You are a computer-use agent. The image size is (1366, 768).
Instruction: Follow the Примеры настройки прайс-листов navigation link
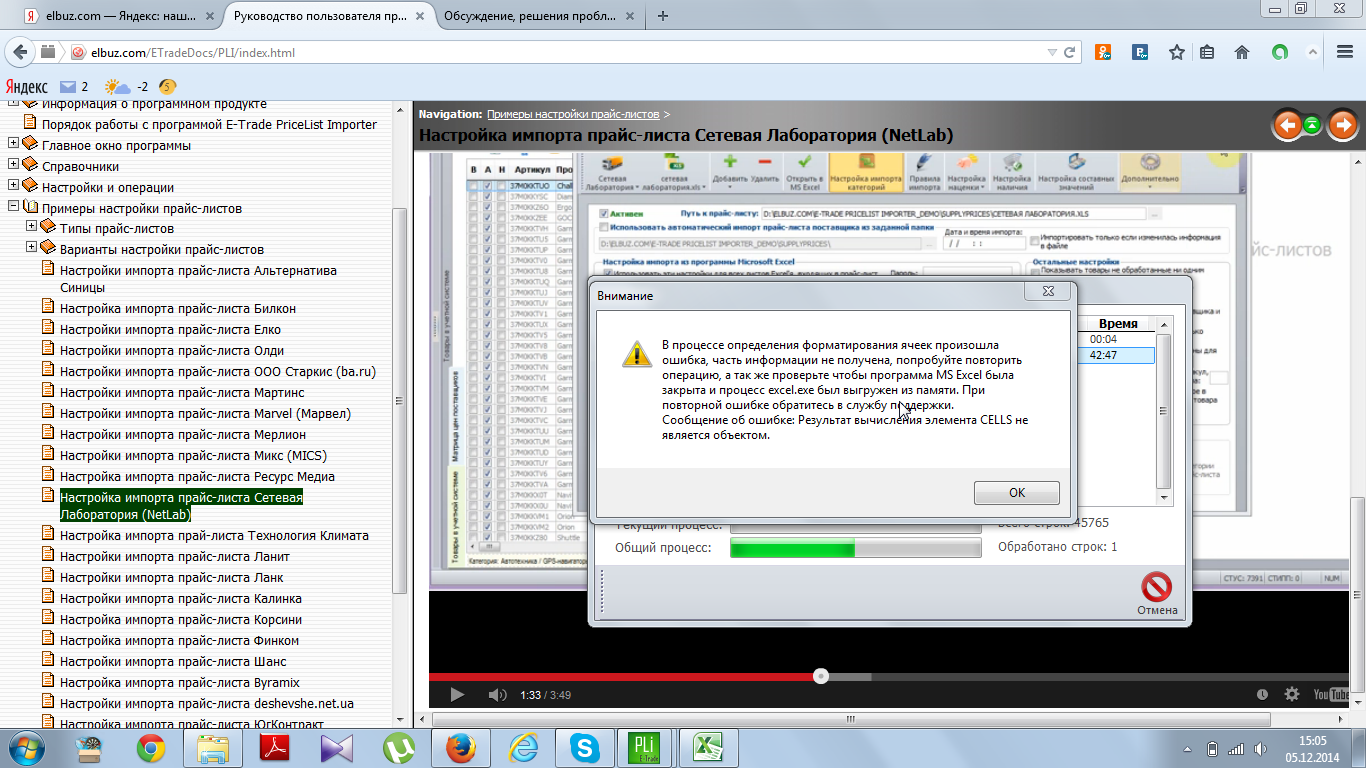[x=573, y=114]
